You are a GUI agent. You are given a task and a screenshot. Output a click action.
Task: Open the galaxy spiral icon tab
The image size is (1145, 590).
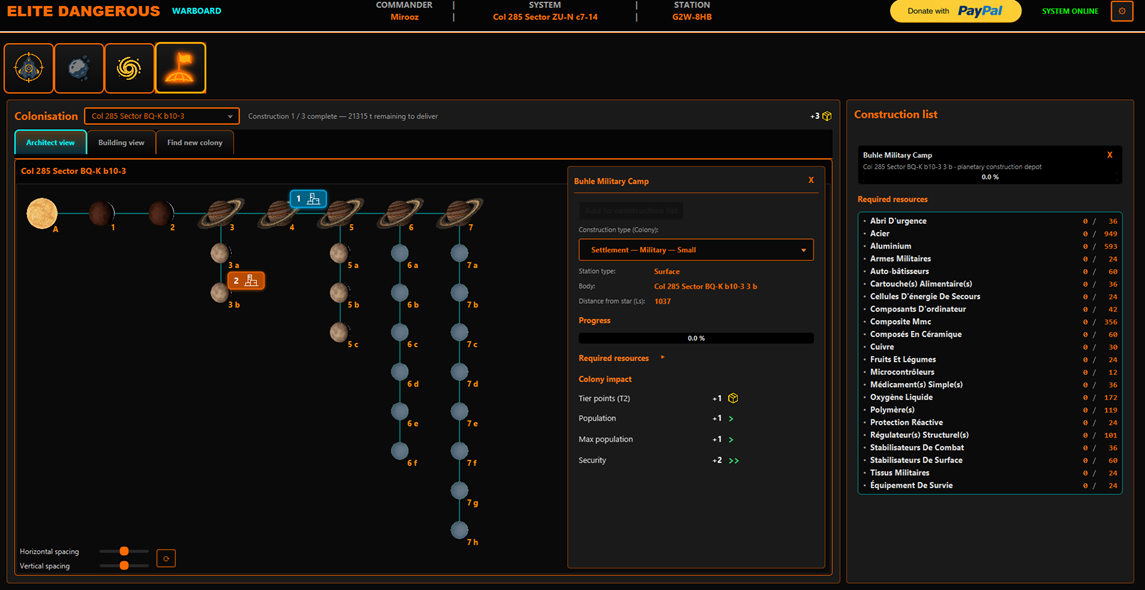[x=130, y=68]
